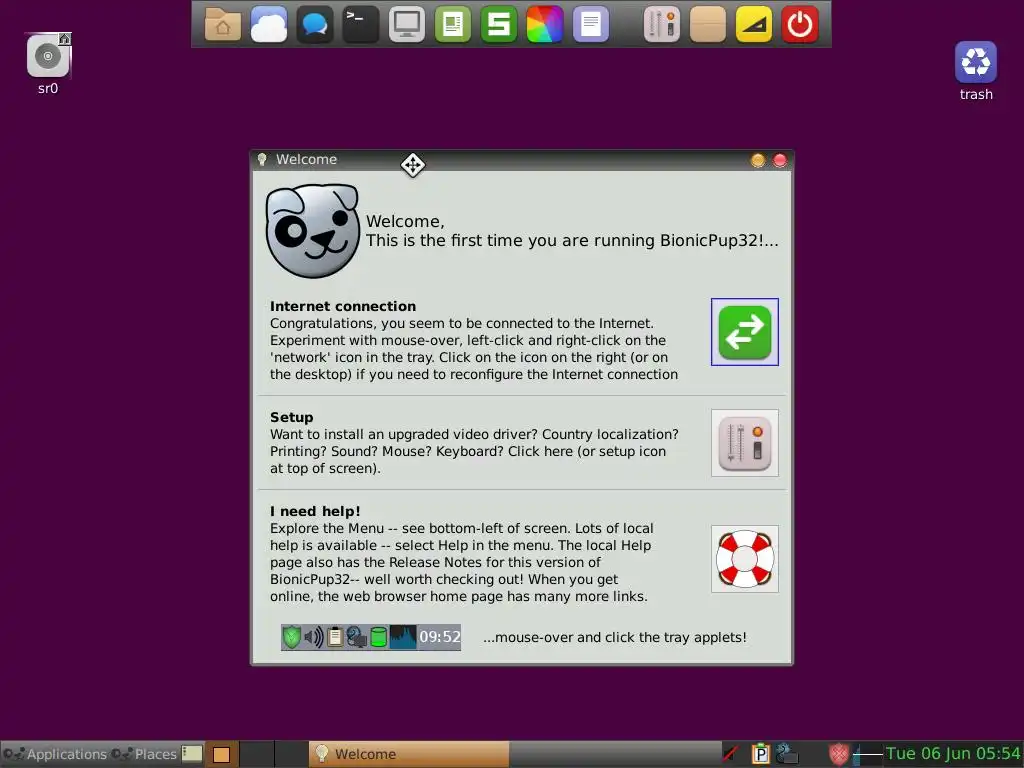
Task: Click the network computers tray icon
Action: click(x=788, y=754)
